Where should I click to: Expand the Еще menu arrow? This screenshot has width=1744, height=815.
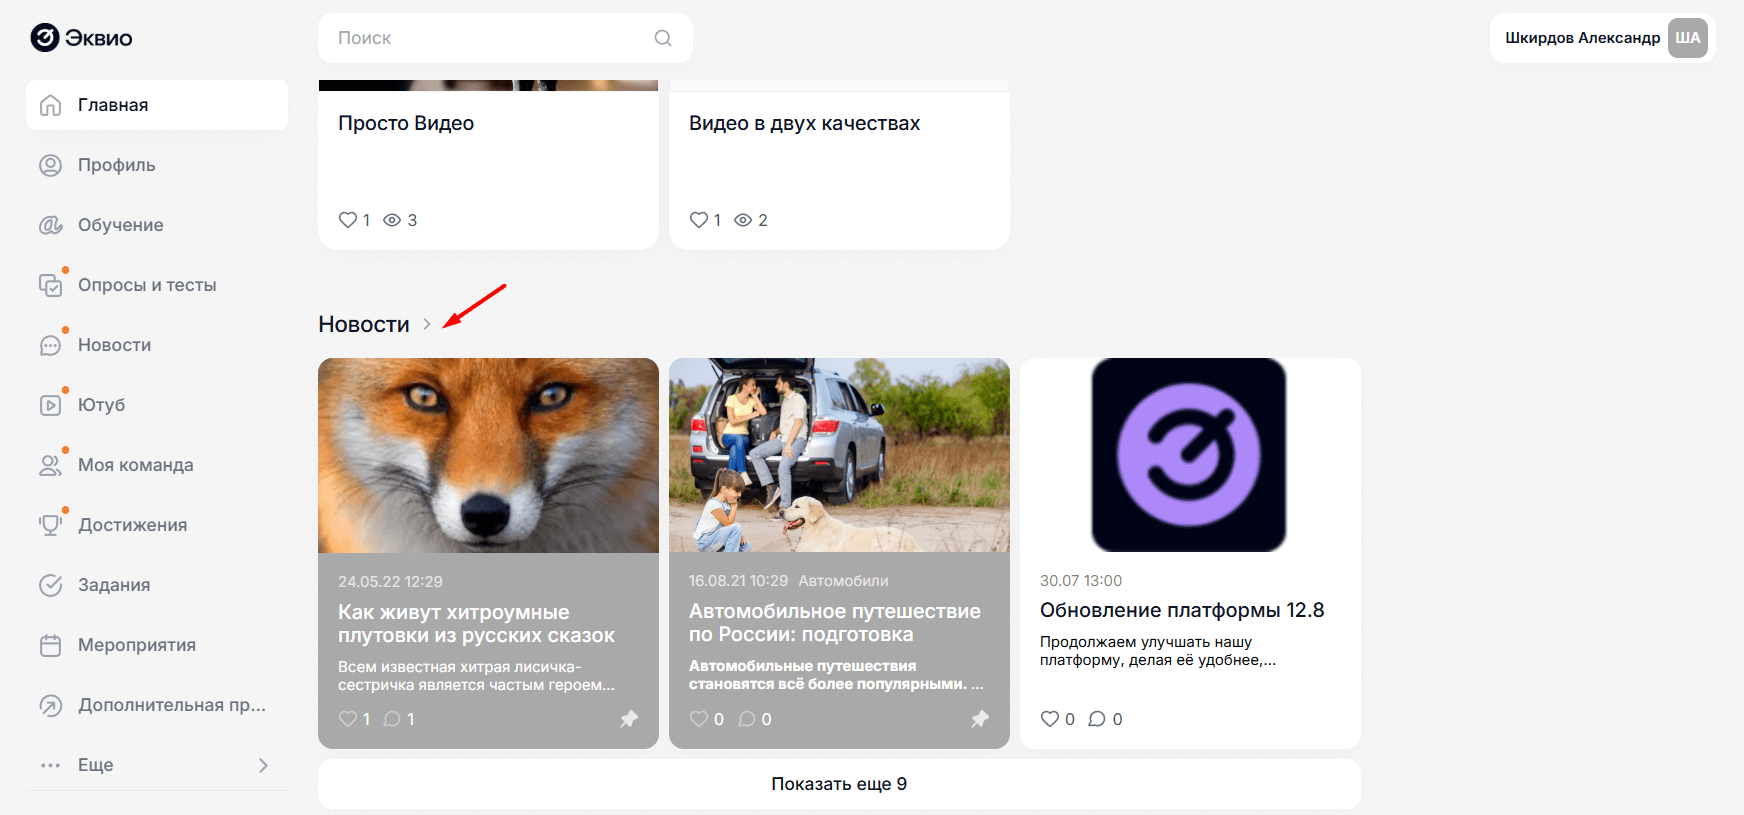(x=263, y=765)
